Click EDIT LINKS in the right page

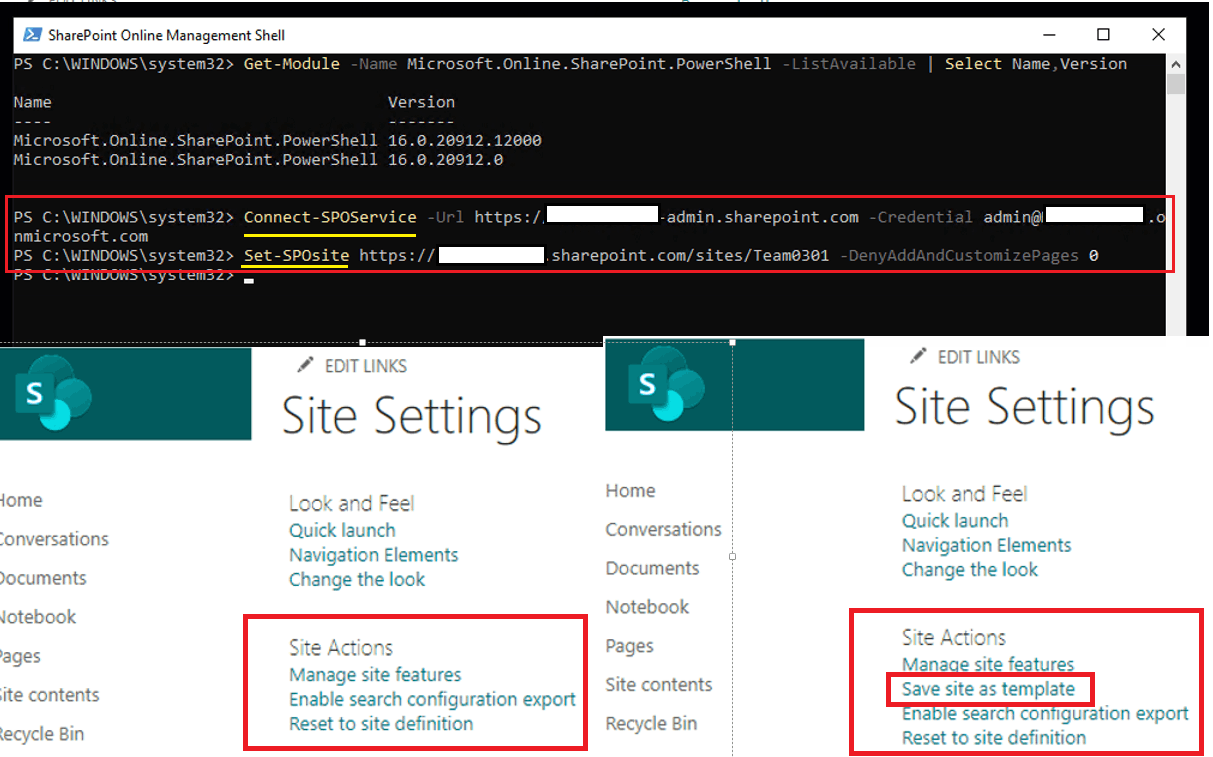tap(979, 357)
